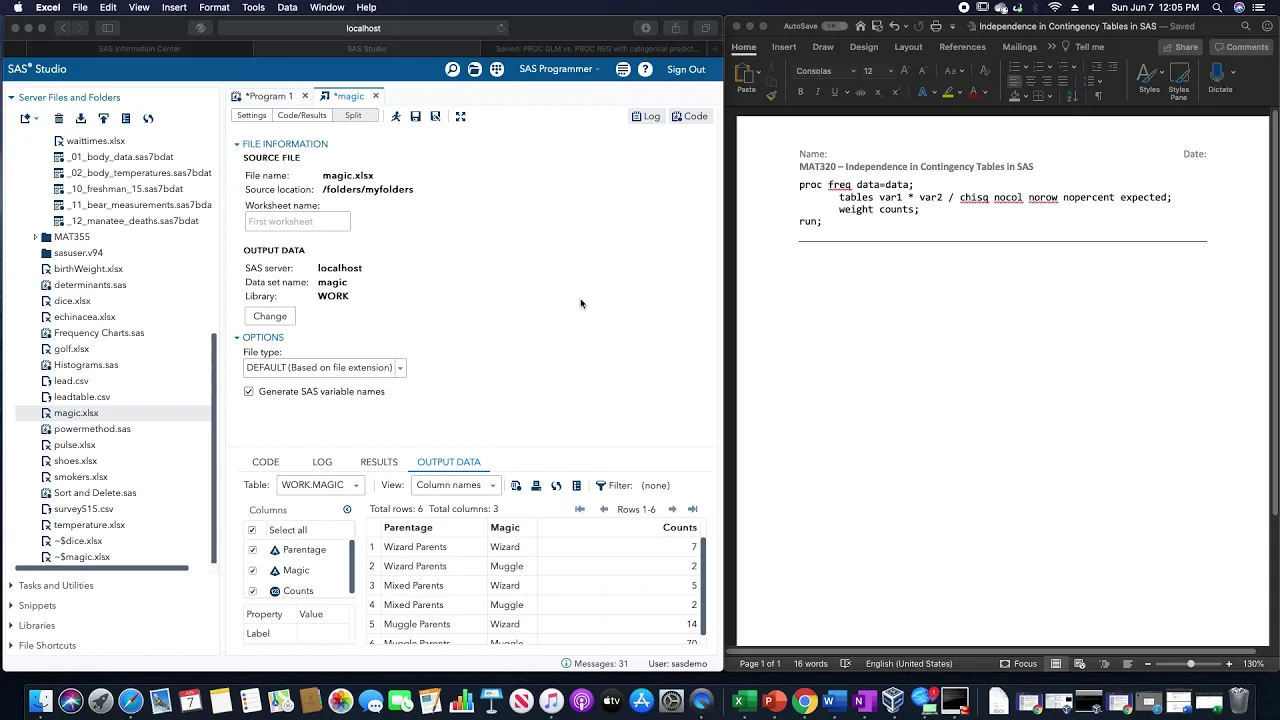Toggle the Generate SAS variable names checkbox

click(x=249, y=391)
